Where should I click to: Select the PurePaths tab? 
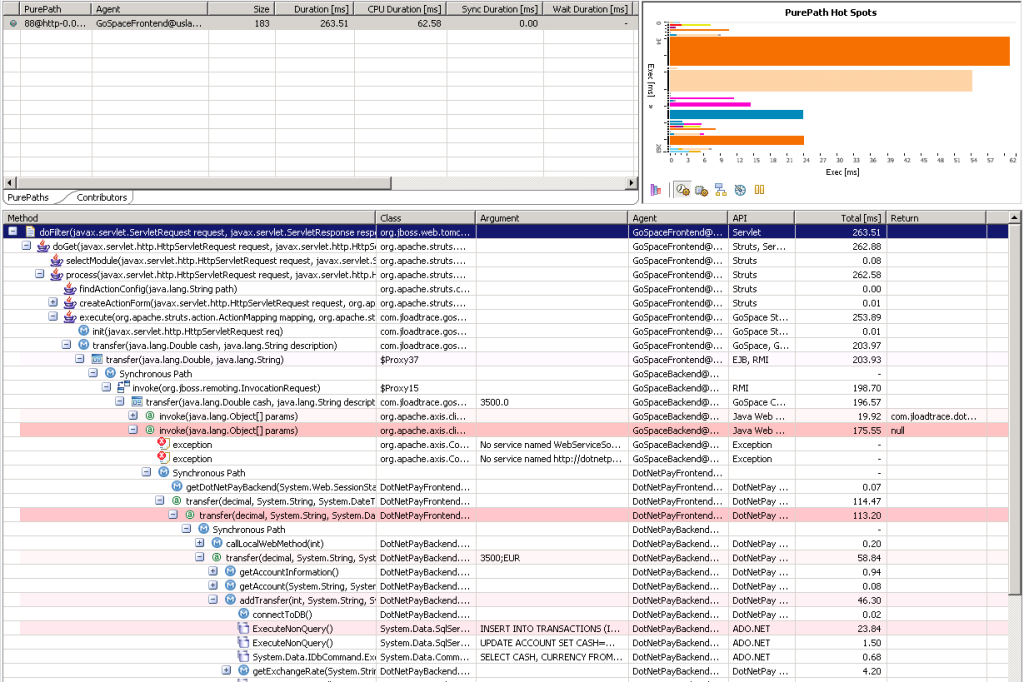point(27,198)
